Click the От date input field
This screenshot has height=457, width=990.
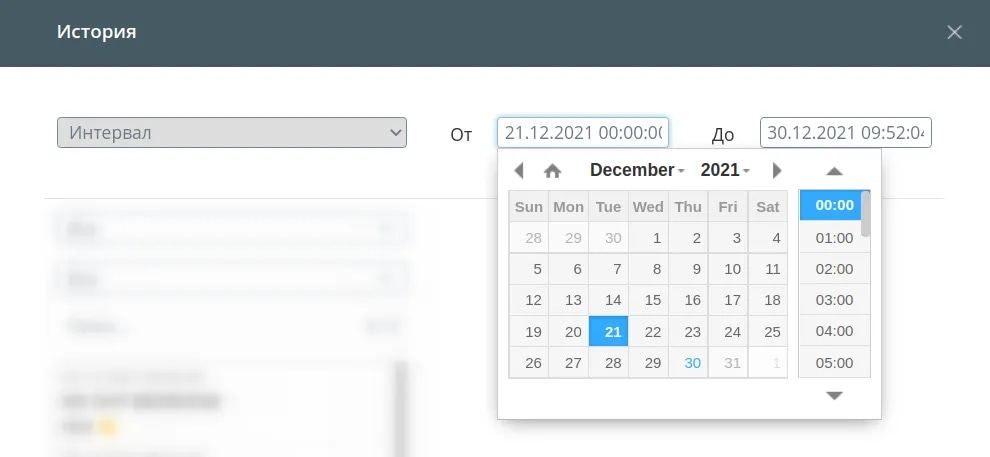(583, 133)
